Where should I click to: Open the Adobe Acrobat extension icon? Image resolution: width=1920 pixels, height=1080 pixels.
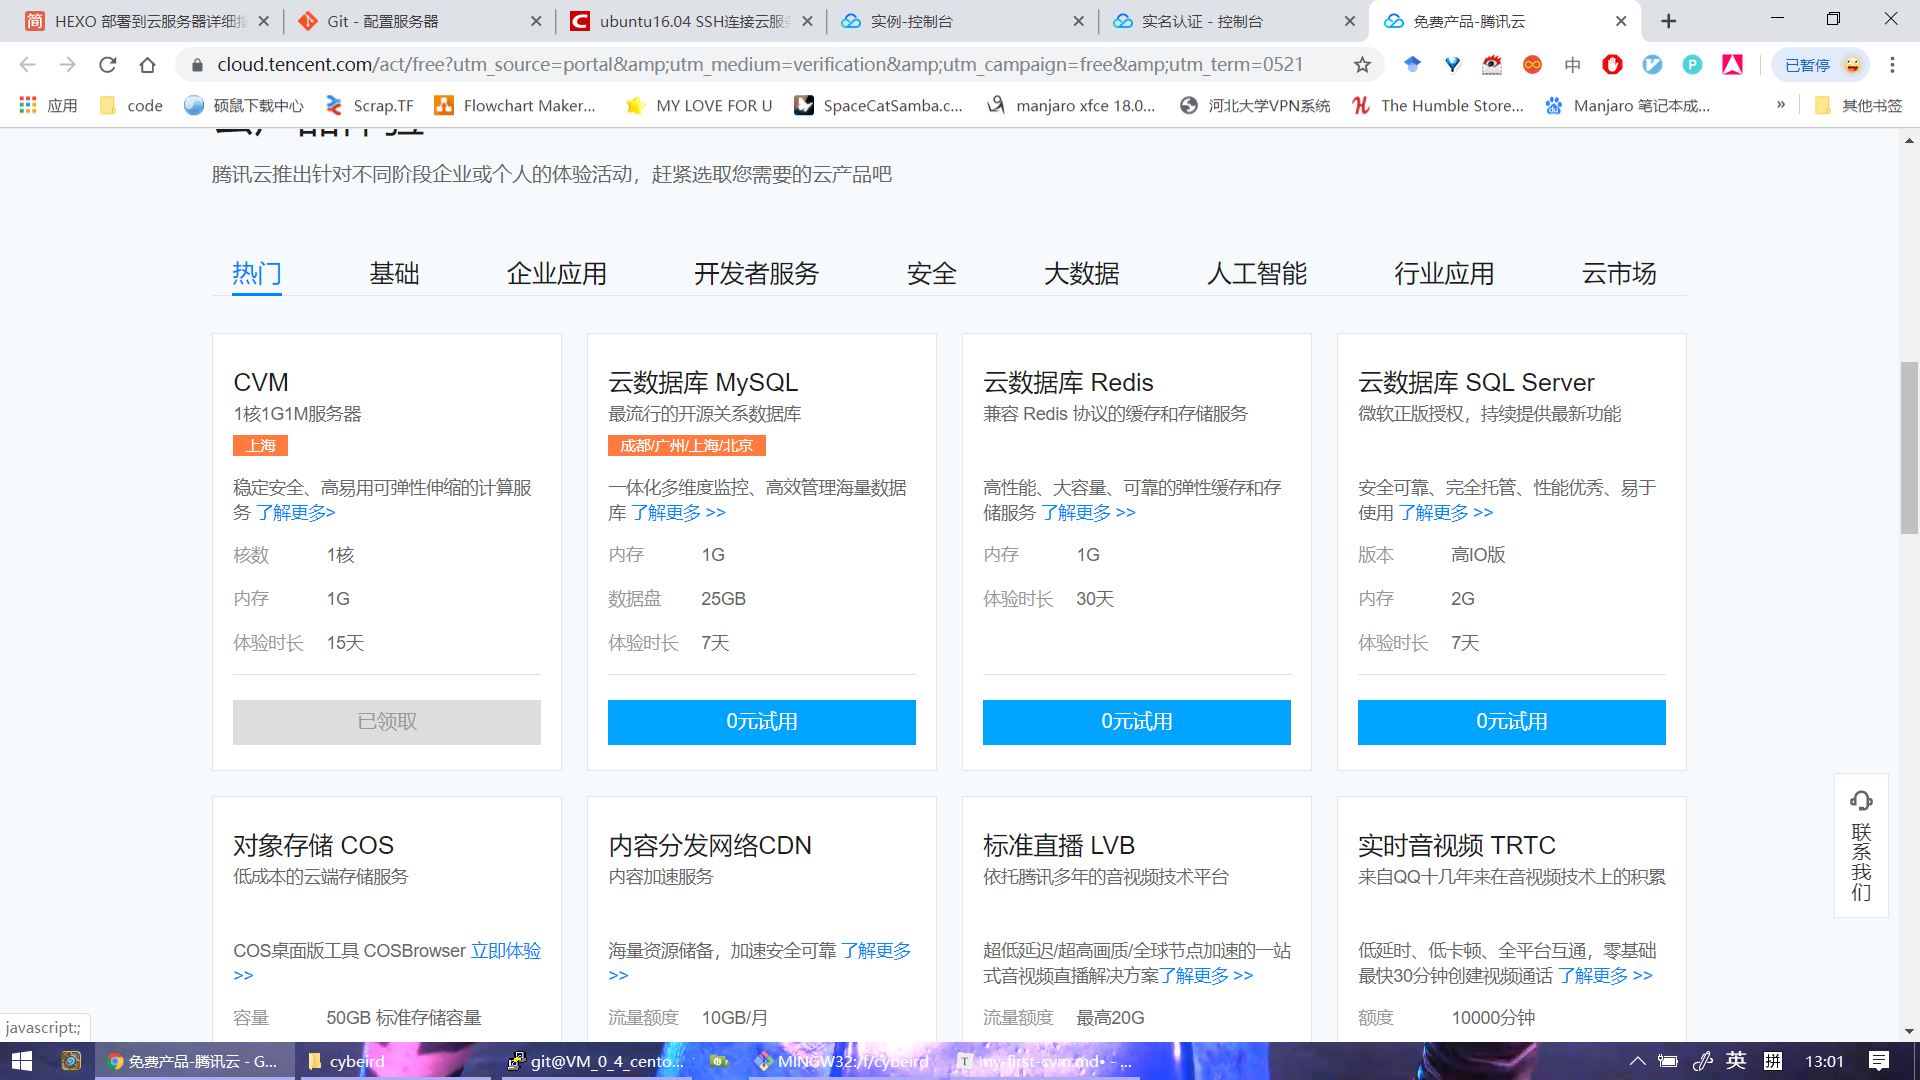coord(1732,65)
